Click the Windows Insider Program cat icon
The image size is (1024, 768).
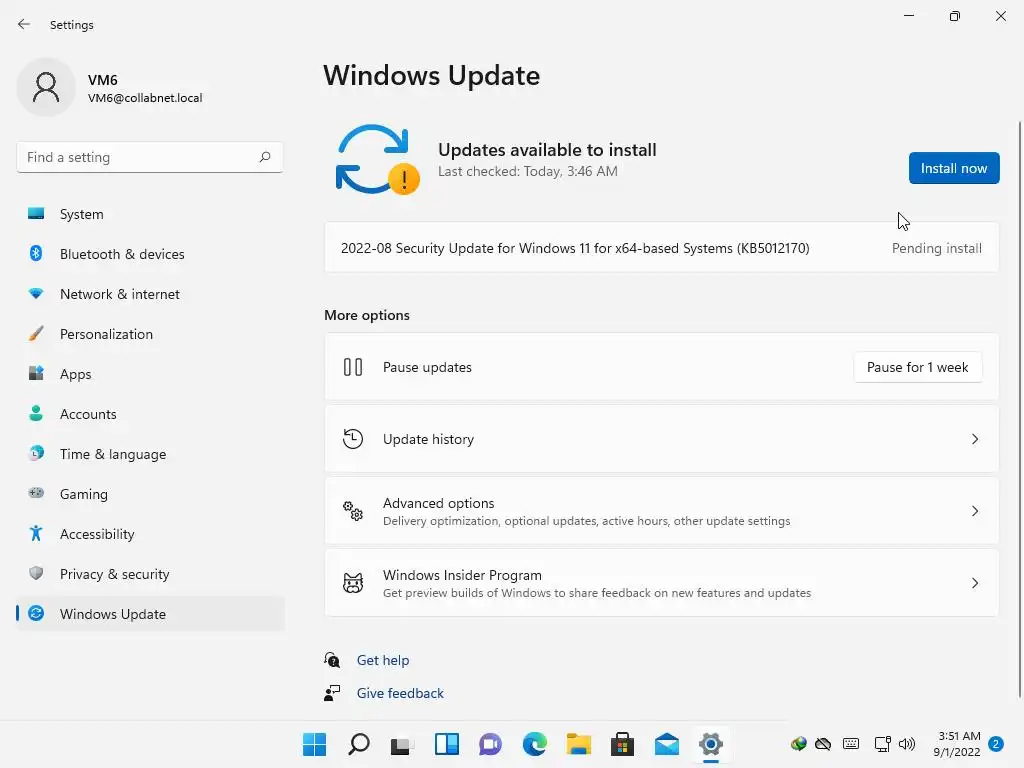tap(353, 583)
